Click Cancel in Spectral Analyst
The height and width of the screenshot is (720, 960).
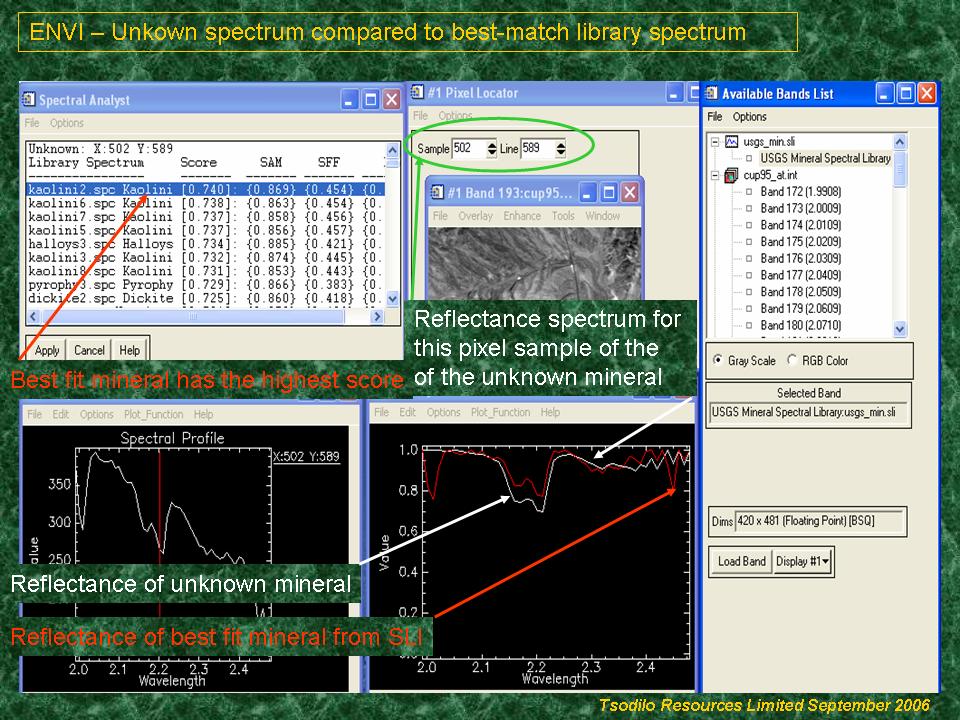[89, 350]
